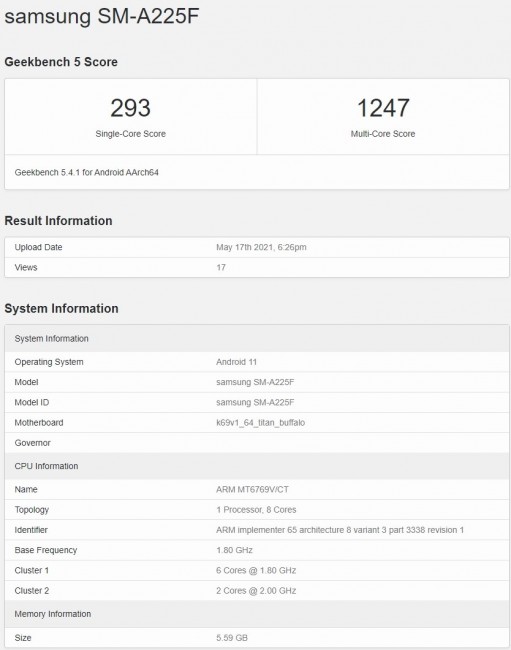Image resolution: width=511 pixels, height=650 pixels.
Task: Select the value 6 Cores @ 1.80 GHz
Action: coord(256,571)
